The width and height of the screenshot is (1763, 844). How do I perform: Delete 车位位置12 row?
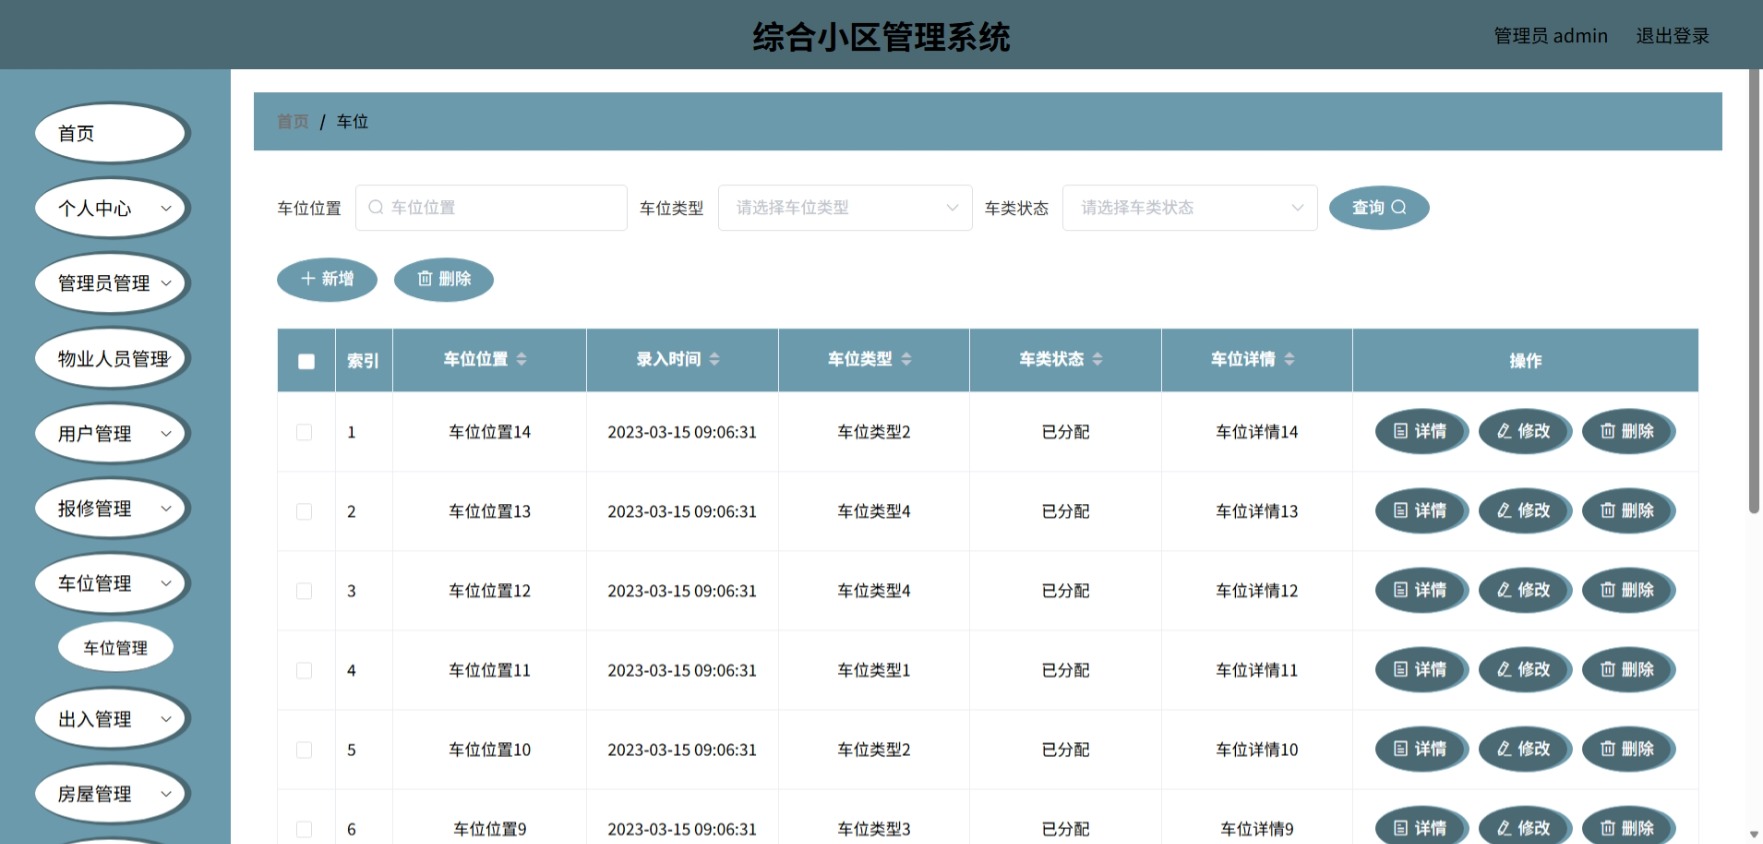coord(1628,590)
